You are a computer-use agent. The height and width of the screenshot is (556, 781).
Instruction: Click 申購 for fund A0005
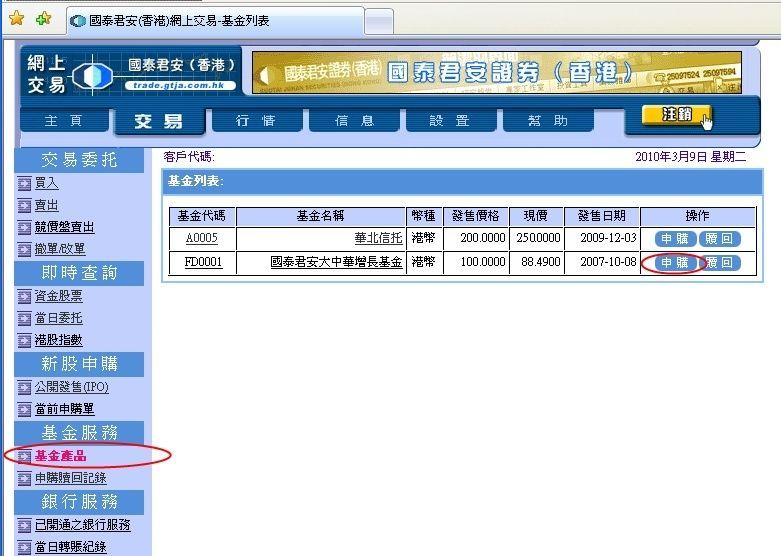[675, 239]
